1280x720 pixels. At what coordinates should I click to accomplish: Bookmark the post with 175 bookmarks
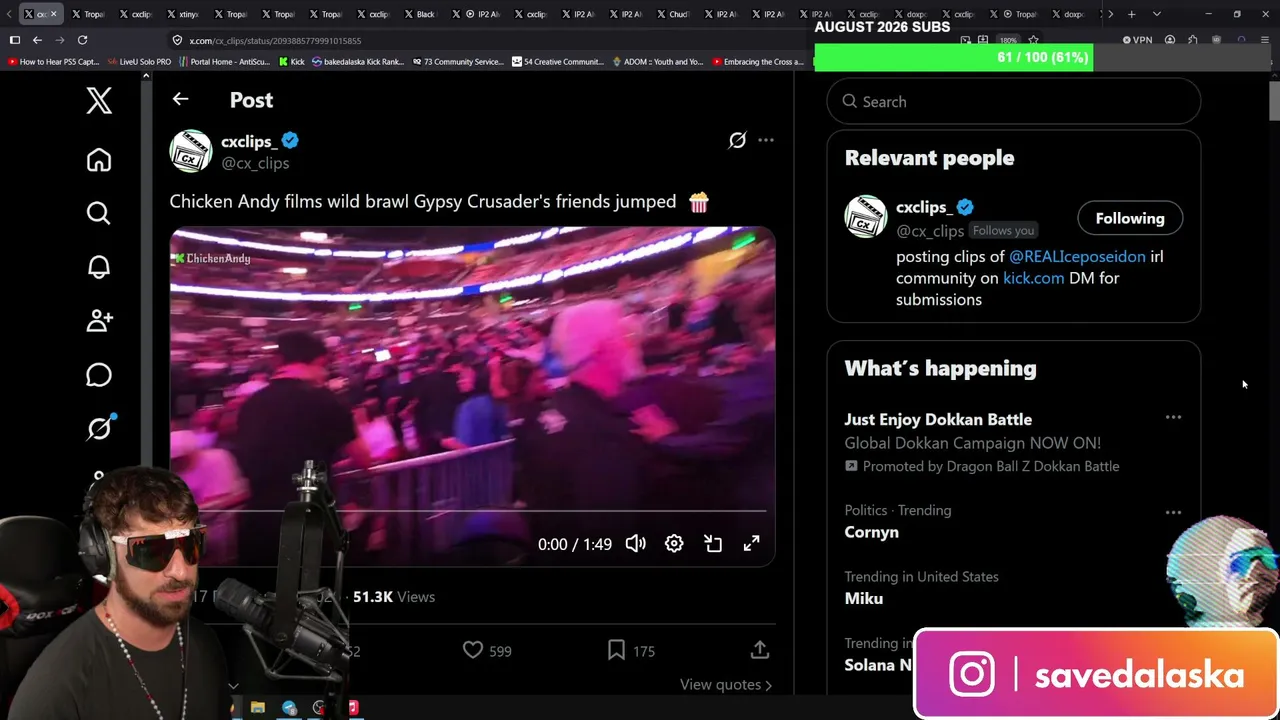631,650
